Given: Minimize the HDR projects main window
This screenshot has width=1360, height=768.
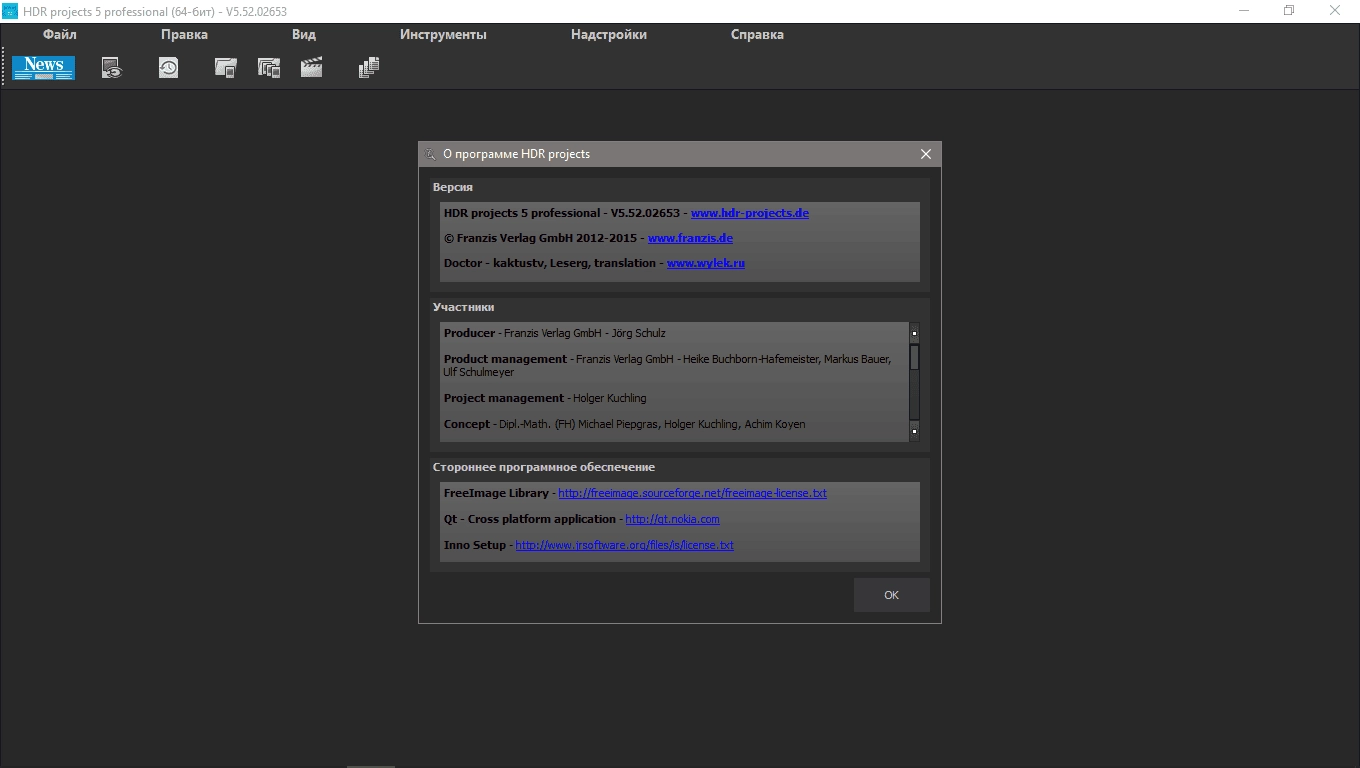Looking at the screenshot, I should tap(1244, 11).
